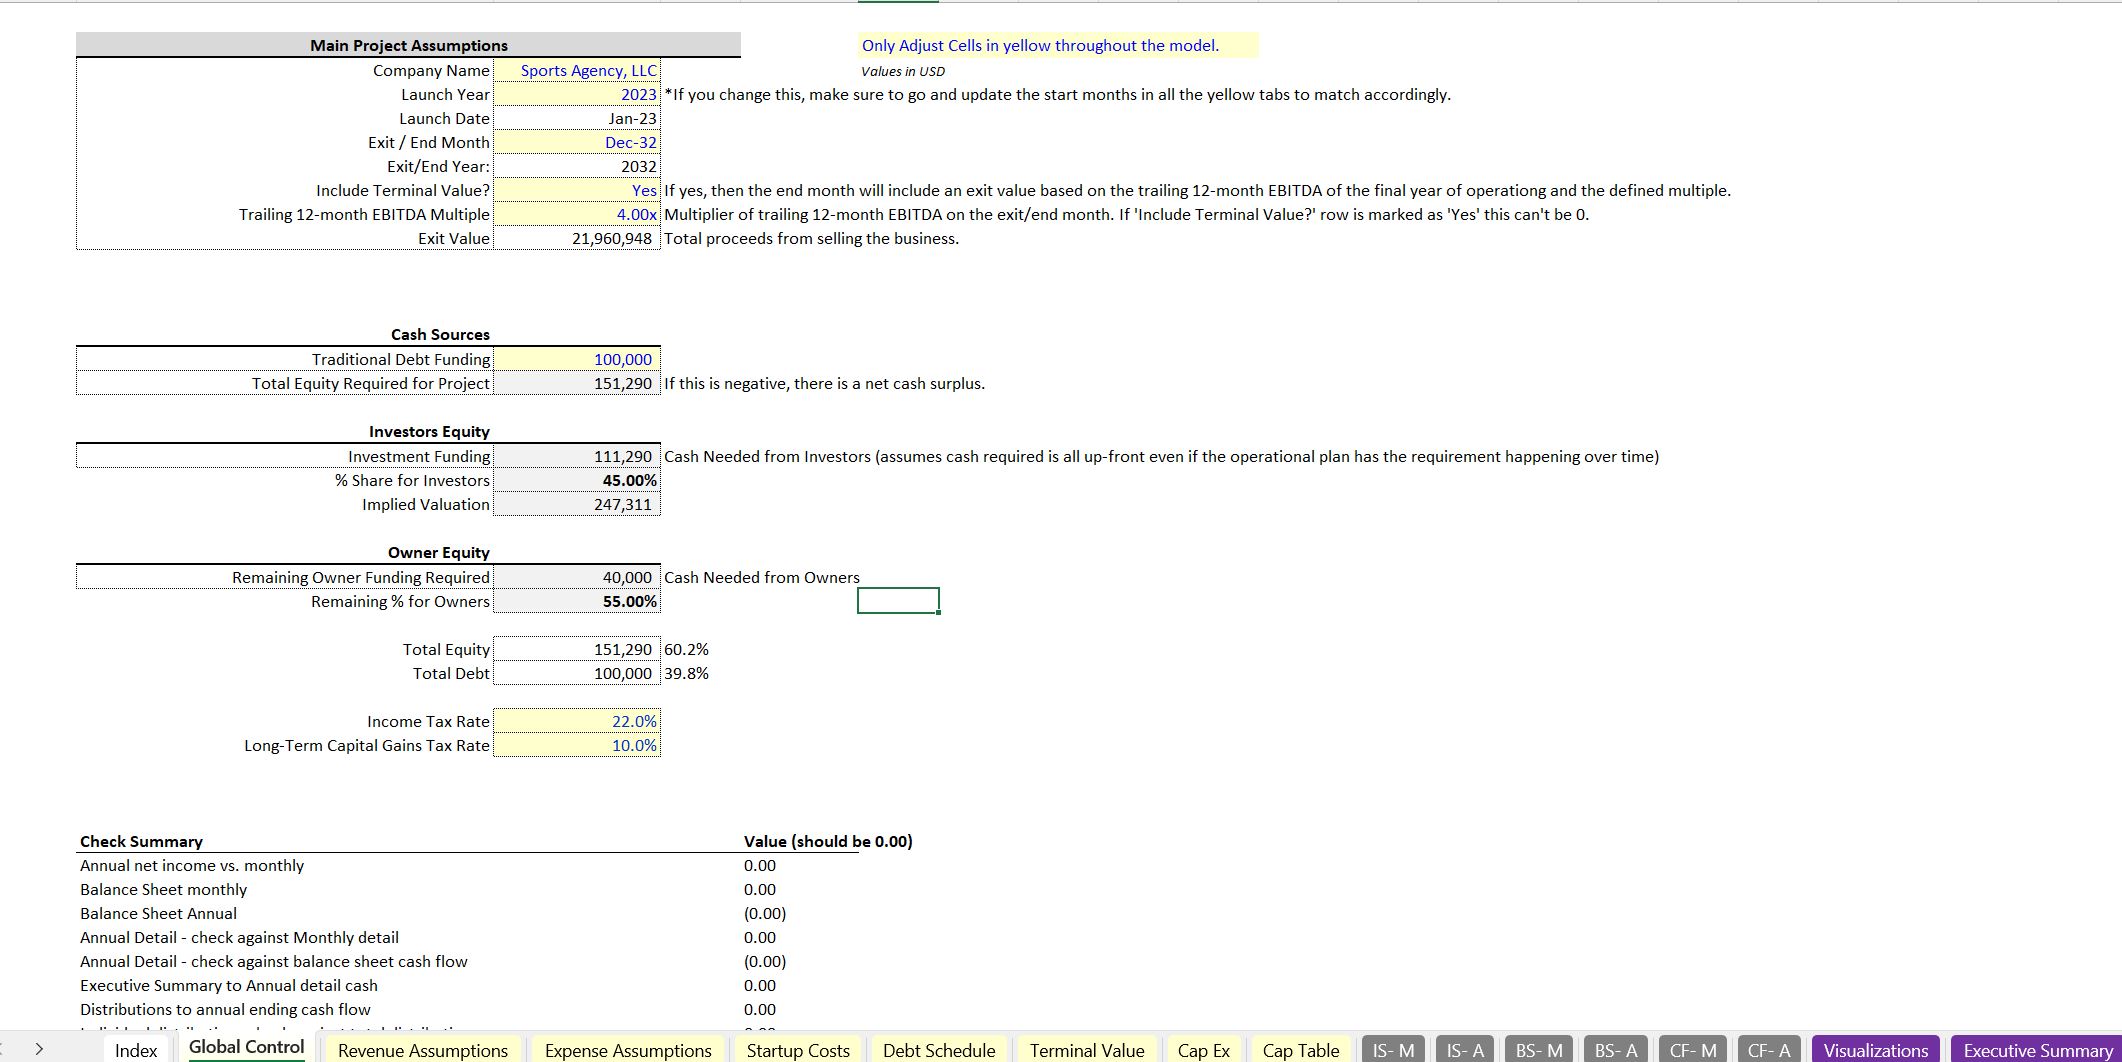Open the Debt Schedule sheet
The width and height of the screenshot is (2122, 1062).
click(x=938, y=1050)
